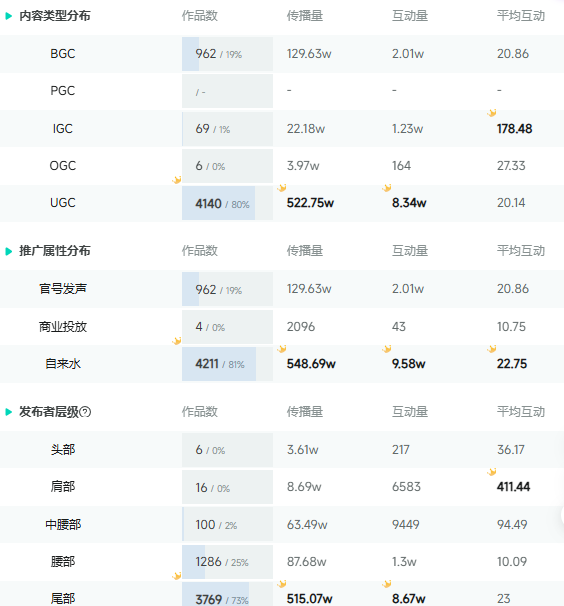564x606 pixels.
Task: Click crown icon above UGC 4140 count
Action: tap(177, 179)
